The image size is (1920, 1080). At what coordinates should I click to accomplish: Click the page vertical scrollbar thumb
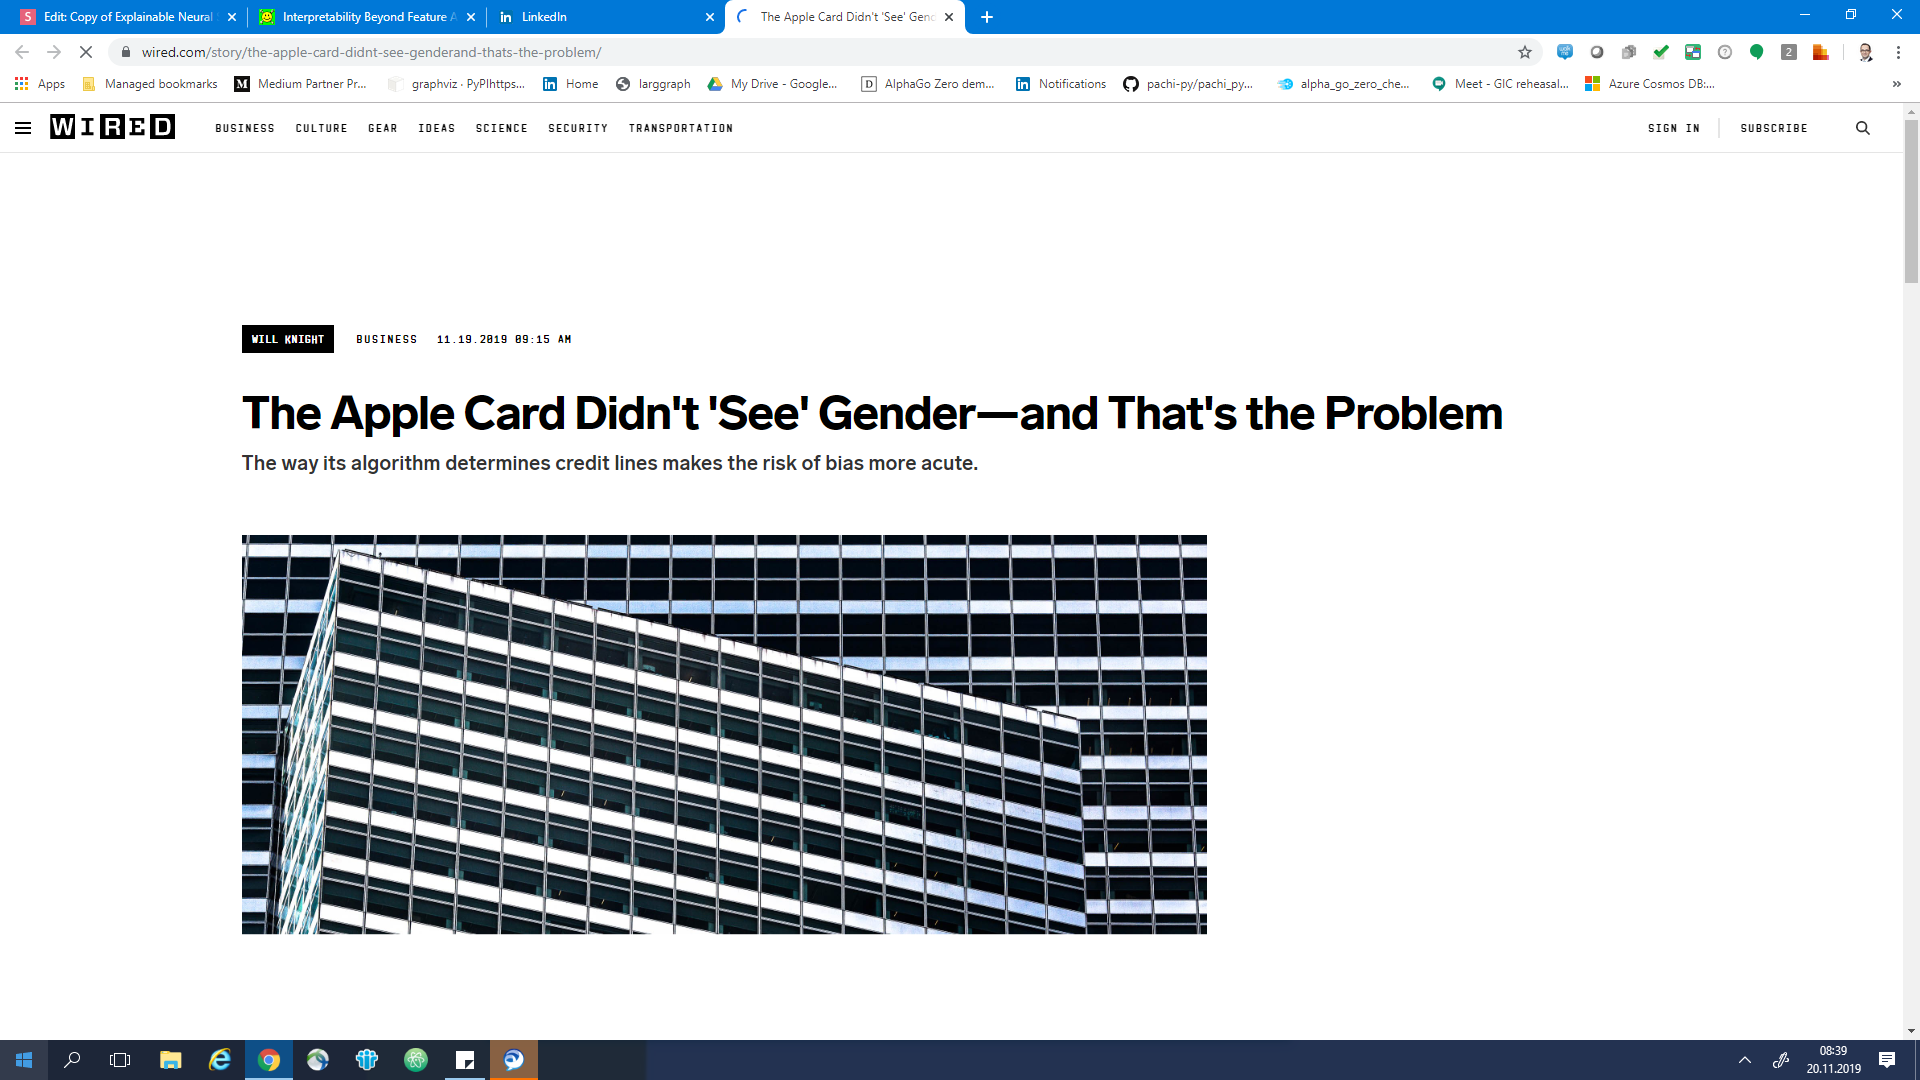1911,200
